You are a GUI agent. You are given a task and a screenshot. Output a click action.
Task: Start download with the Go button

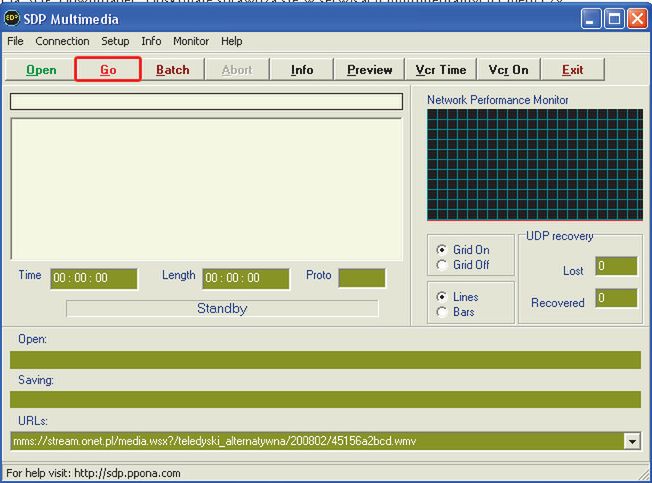[108, 69]
